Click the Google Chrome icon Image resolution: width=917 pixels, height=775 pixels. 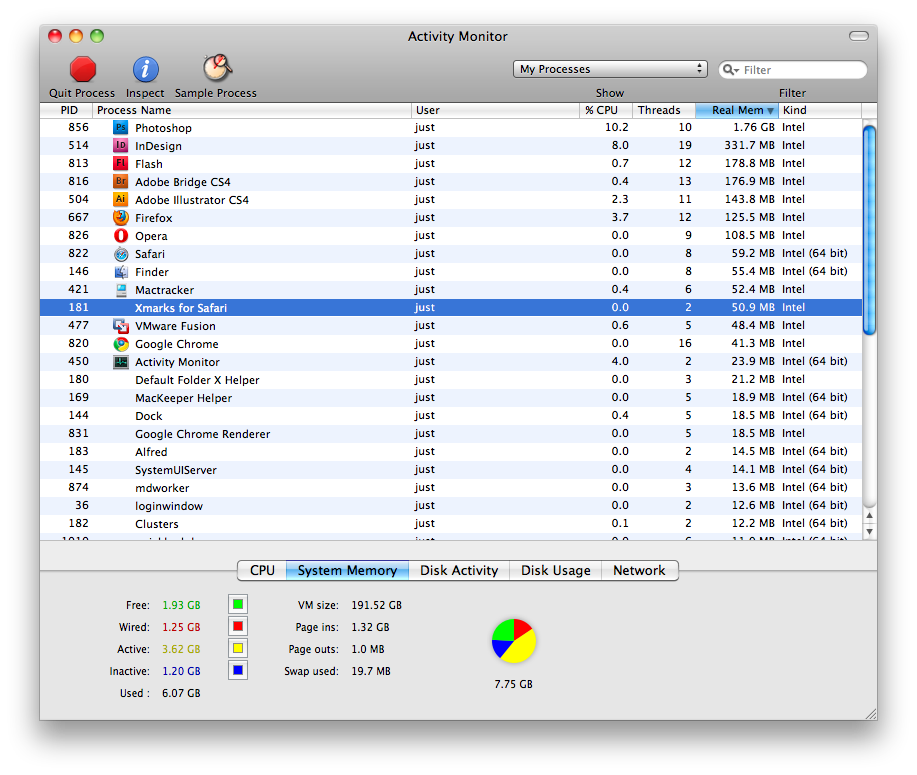(x=120, y=344)
